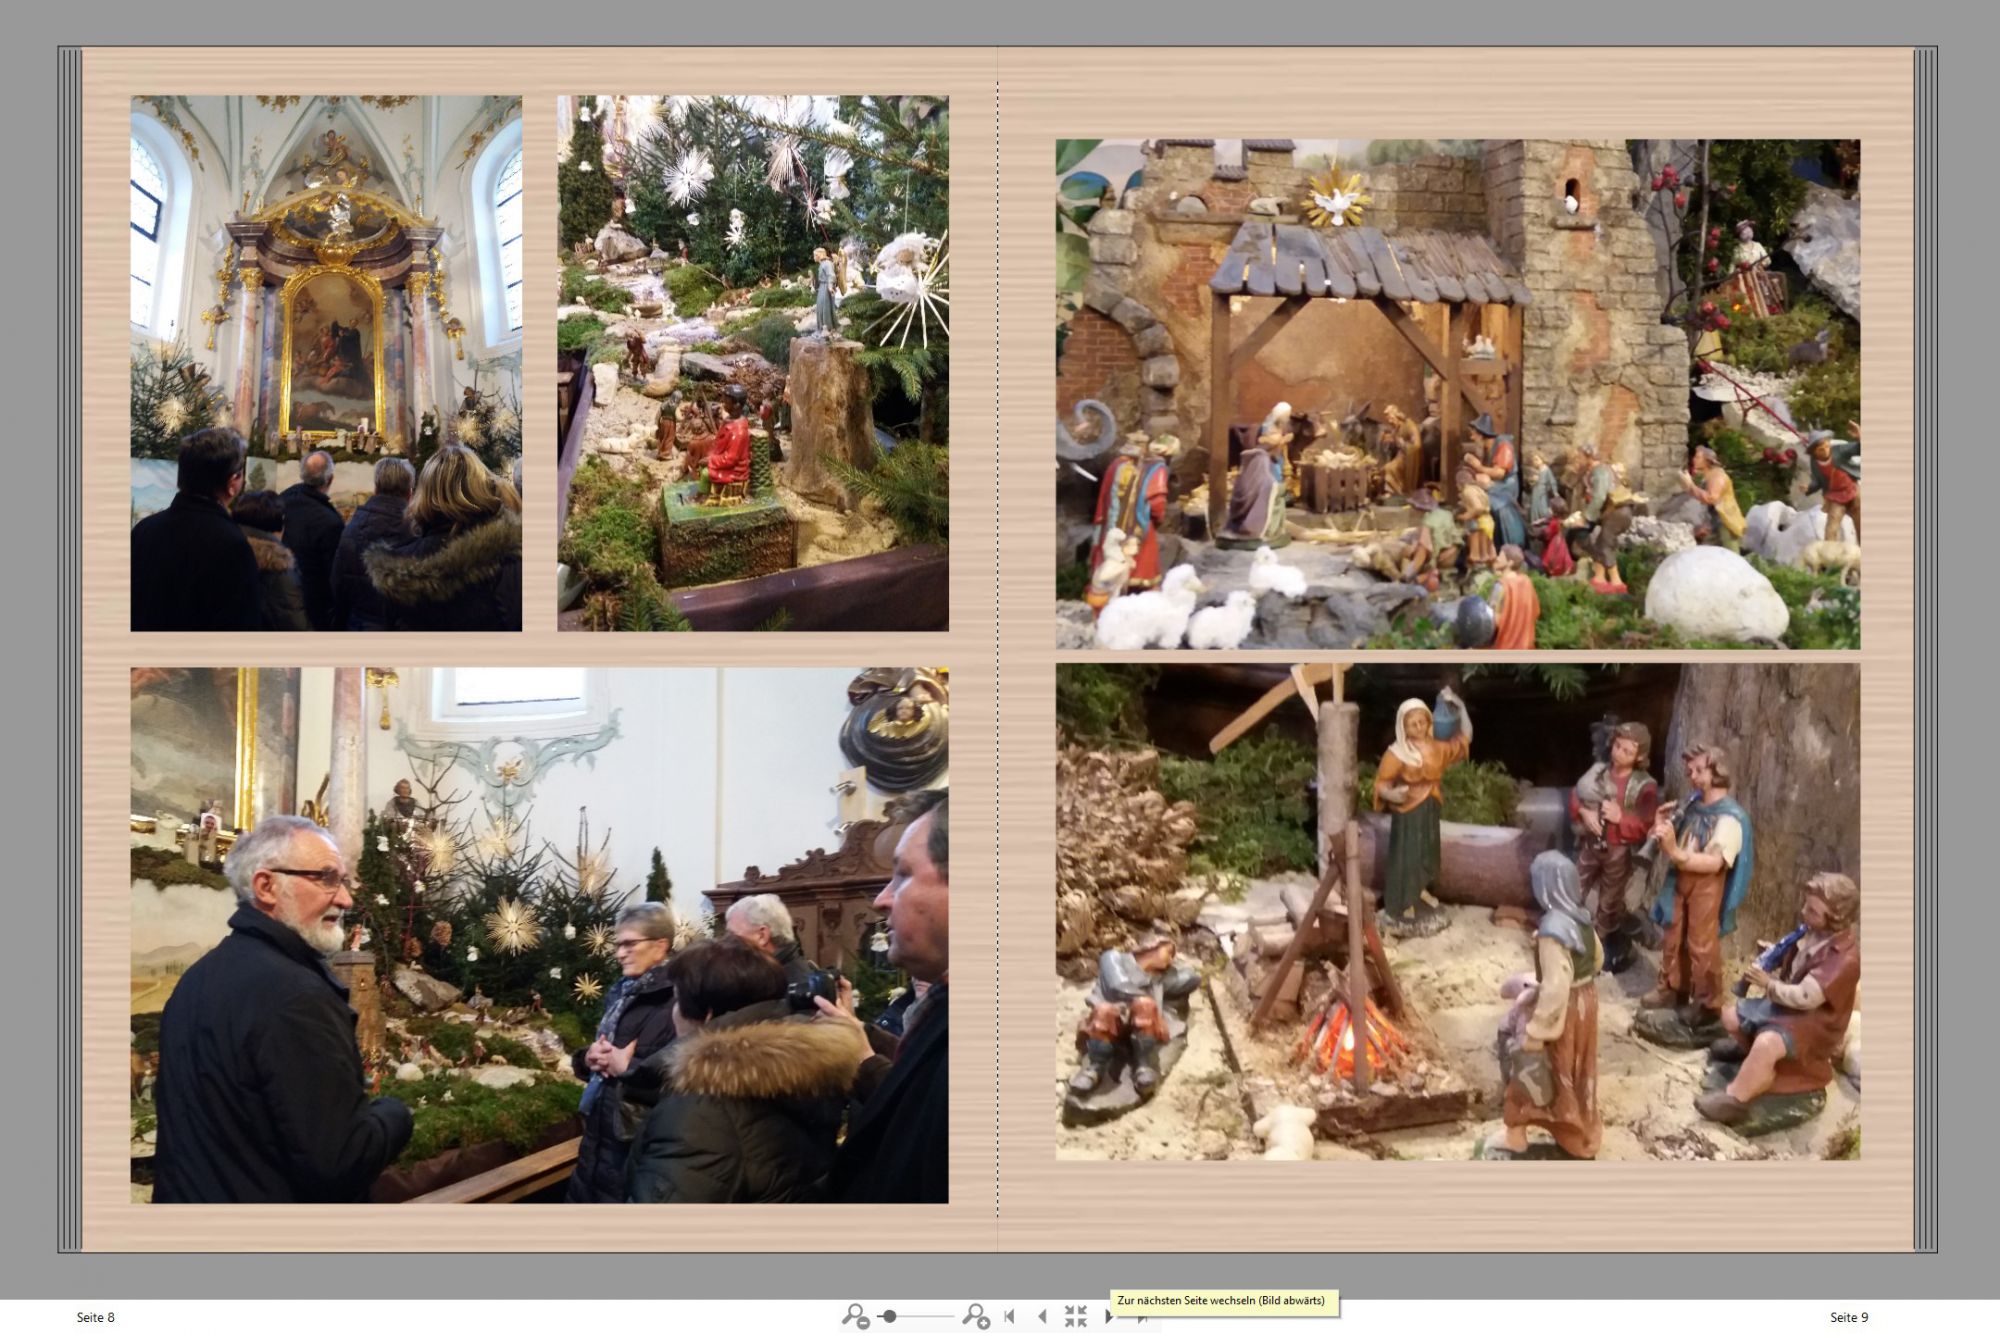Select the campfire figurines photo

(1458, 912)
